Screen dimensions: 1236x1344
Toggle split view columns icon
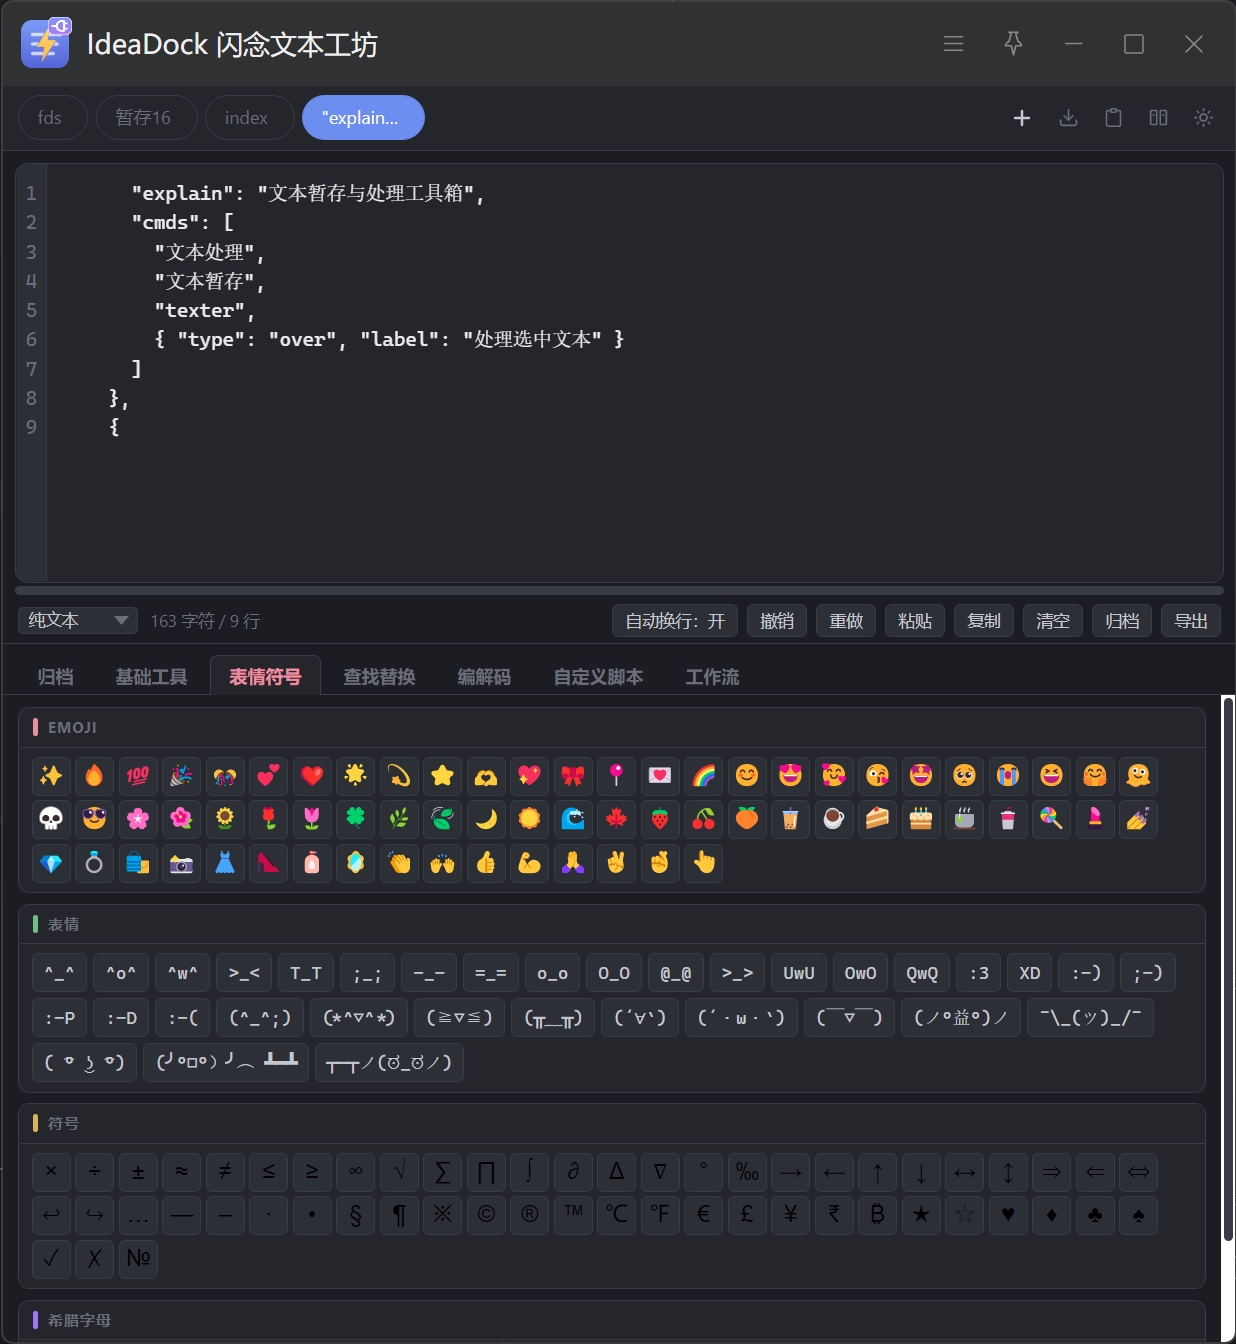(x=1158, y=118)
